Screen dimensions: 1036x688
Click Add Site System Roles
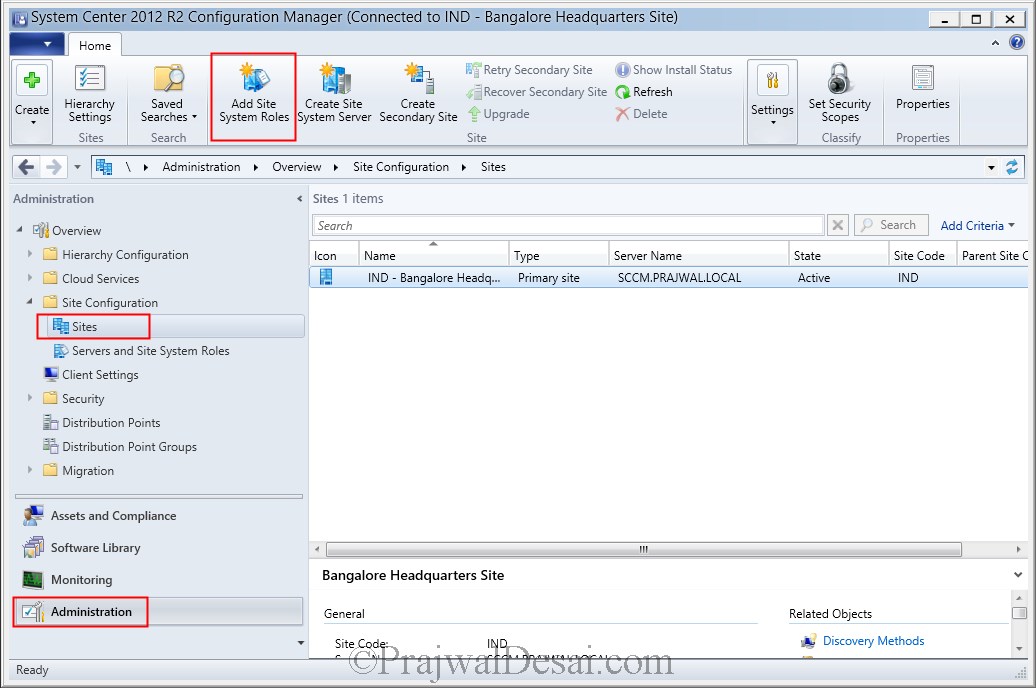(x=254, y=95)
